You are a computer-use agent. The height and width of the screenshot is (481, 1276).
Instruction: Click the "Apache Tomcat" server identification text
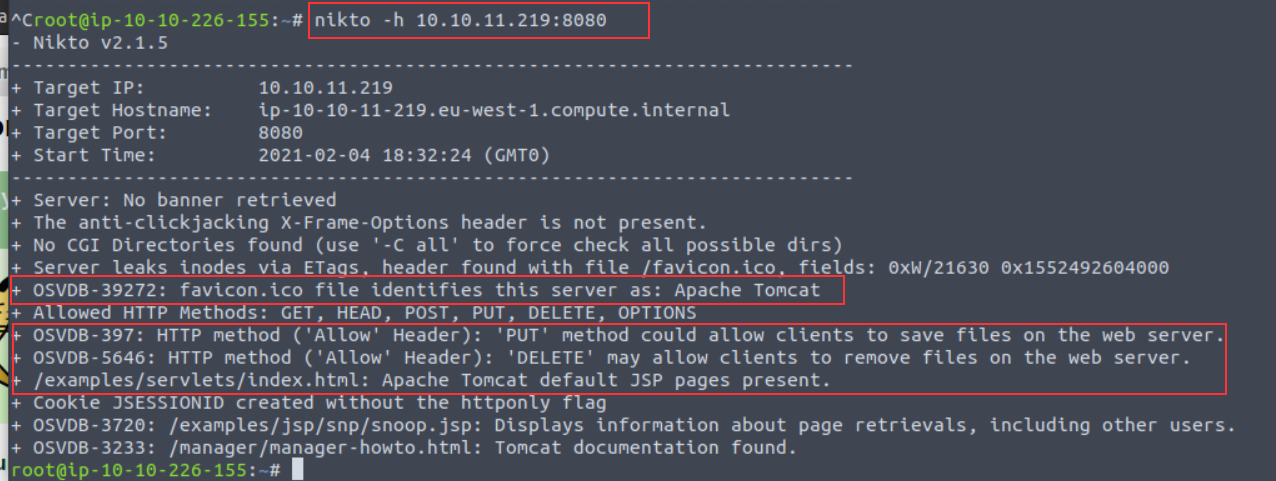pos(761,290)
